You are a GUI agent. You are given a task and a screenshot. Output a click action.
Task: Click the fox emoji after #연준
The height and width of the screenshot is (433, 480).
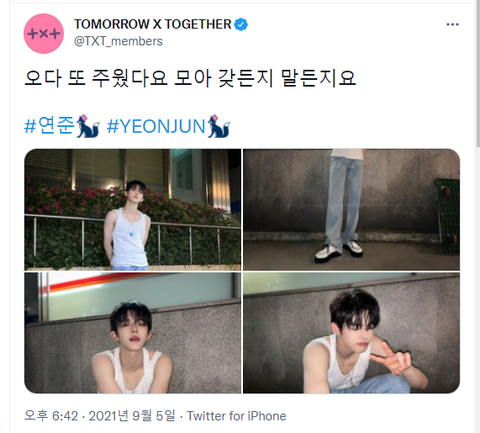pos(88,126)
